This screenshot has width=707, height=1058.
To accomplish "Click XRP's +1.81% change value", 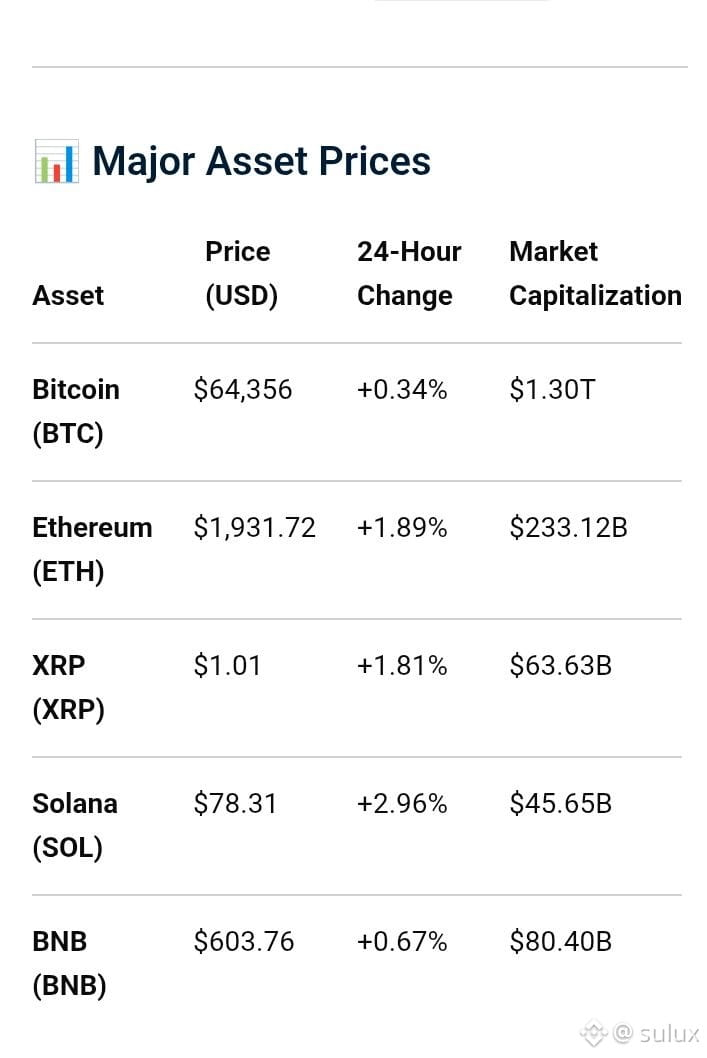I will pos(402,666).
